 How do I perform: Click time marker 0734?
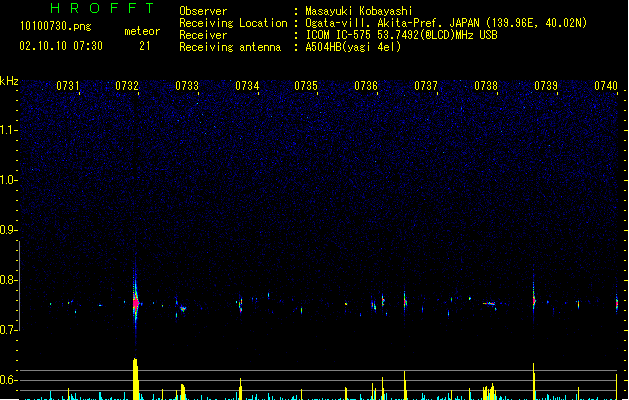click(x=247, y=86)
